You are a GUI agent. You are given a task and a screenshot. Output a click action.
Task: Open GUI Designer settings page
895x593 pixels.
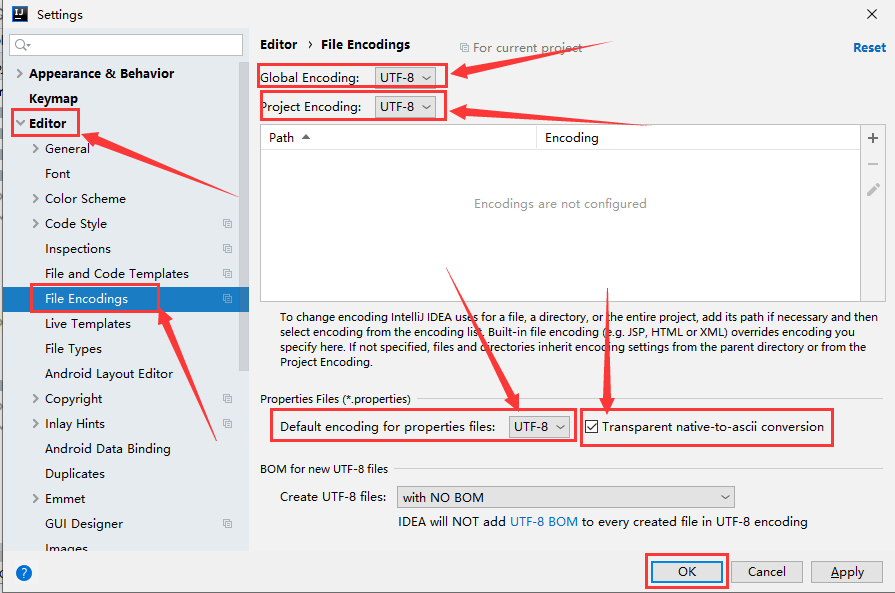tap(84, 523)
